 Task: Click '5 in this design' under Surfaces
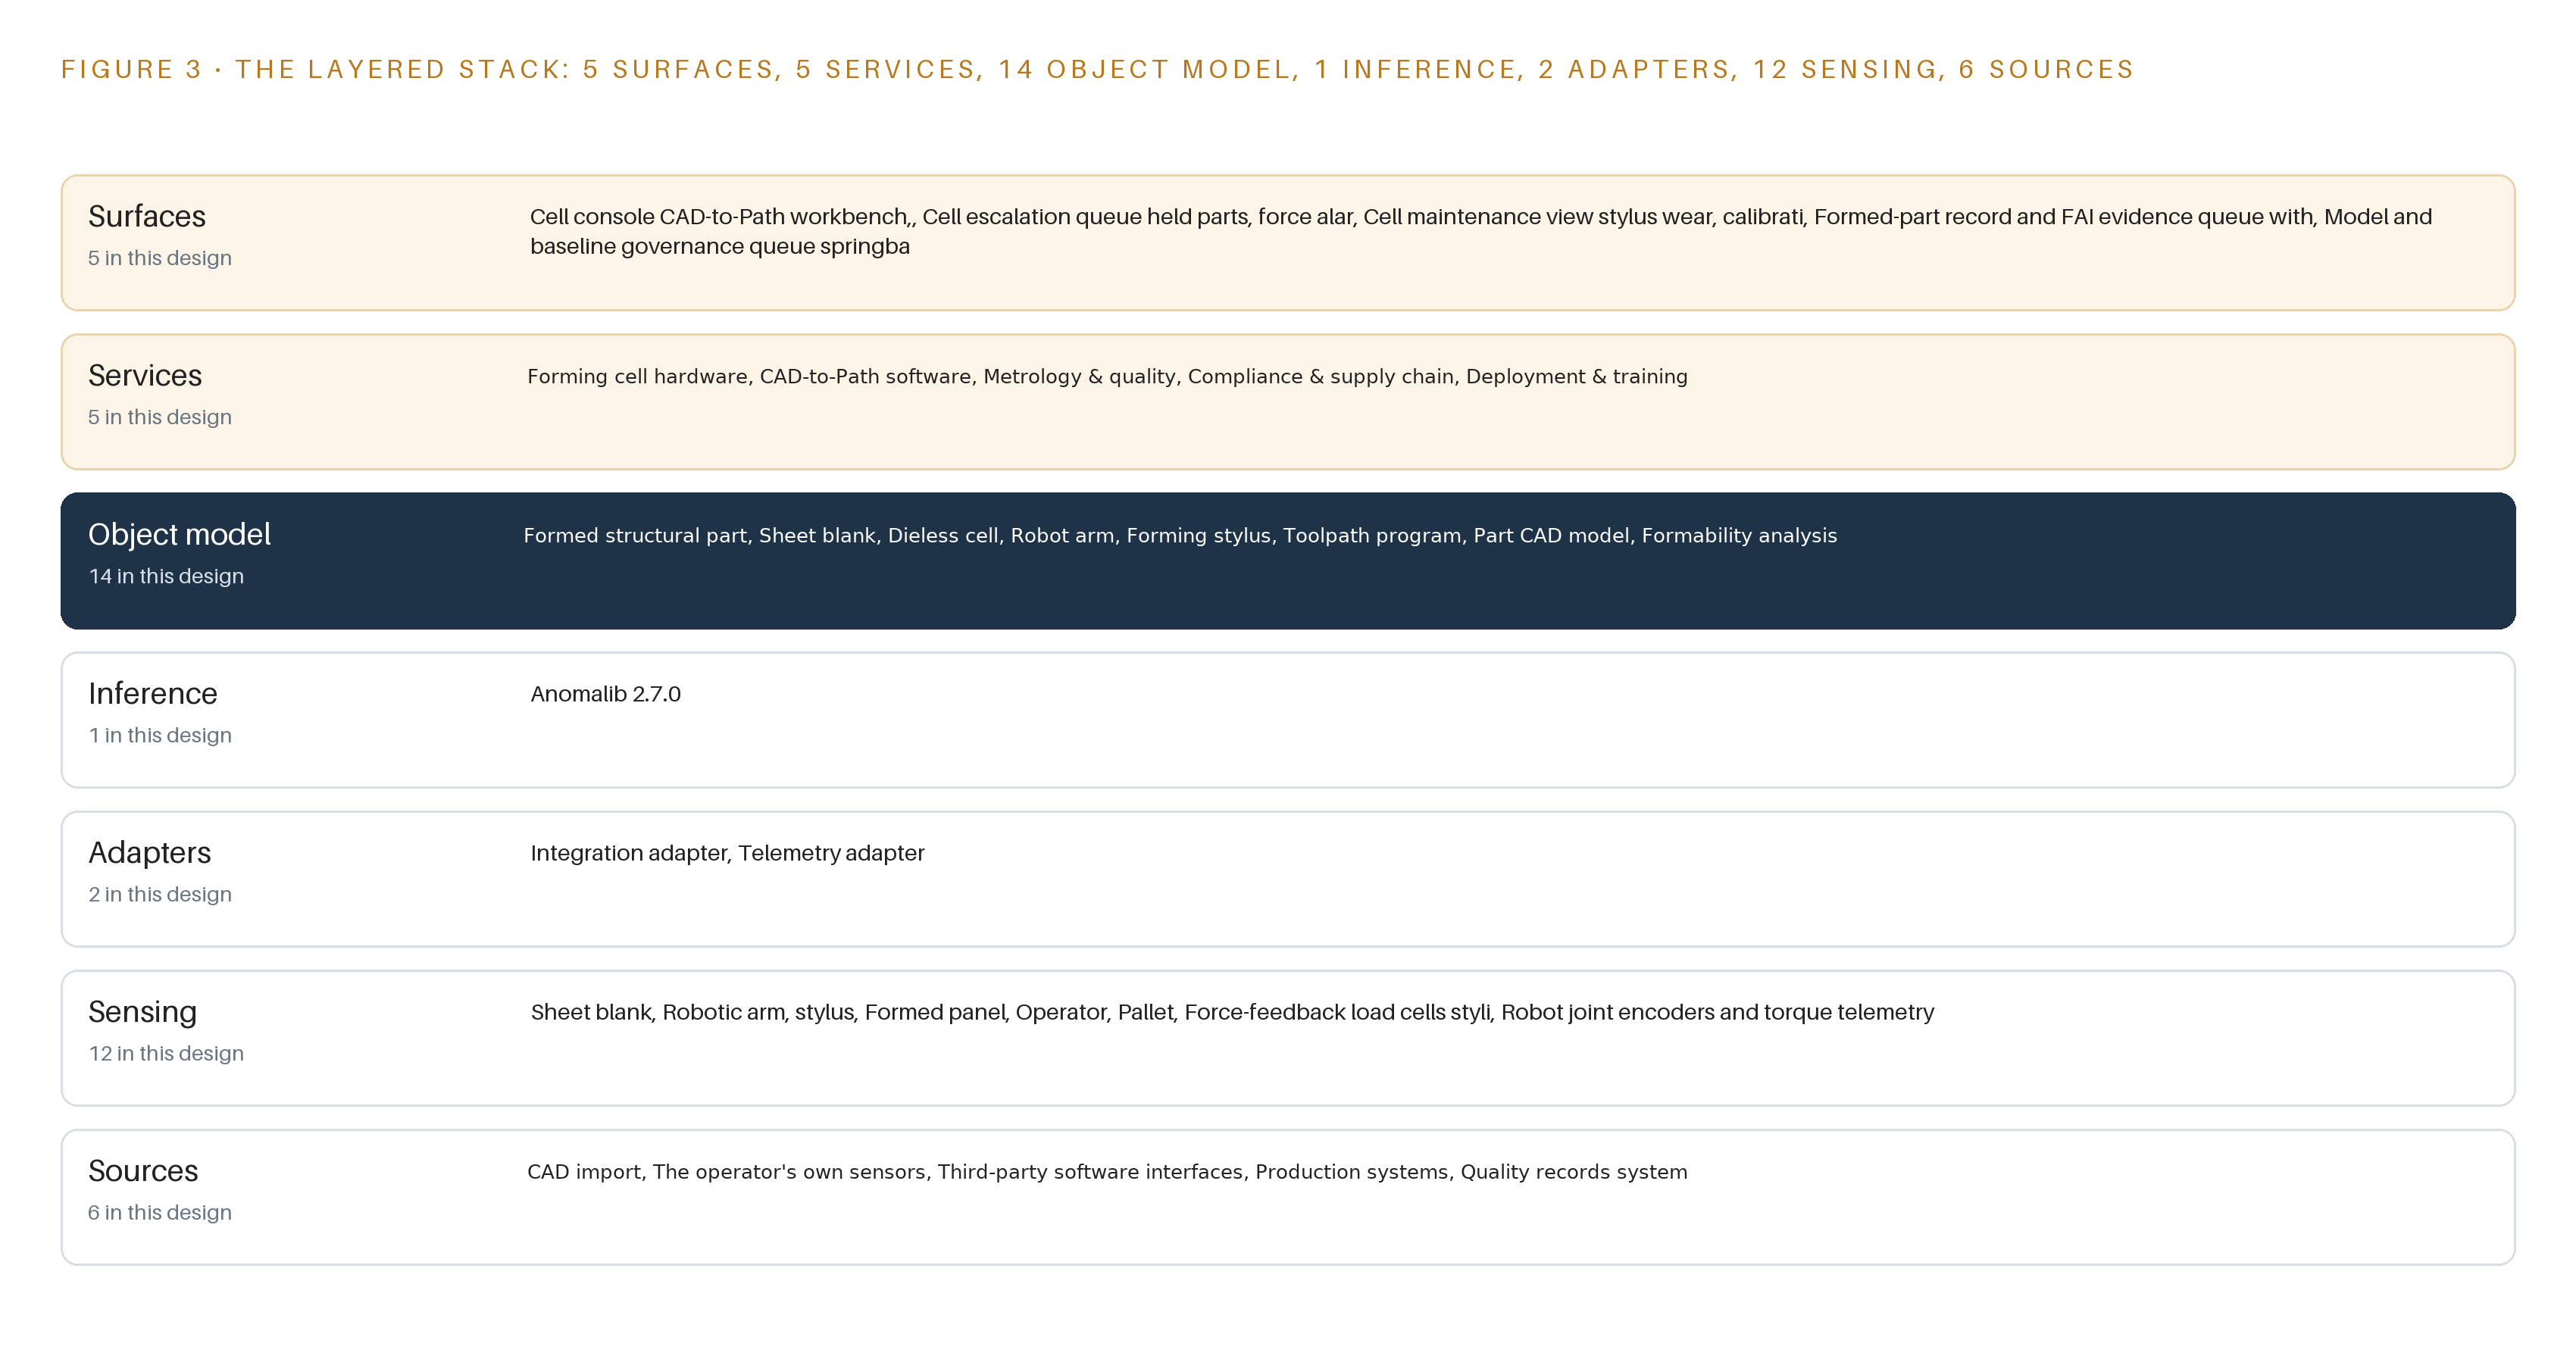pos(160,258)
